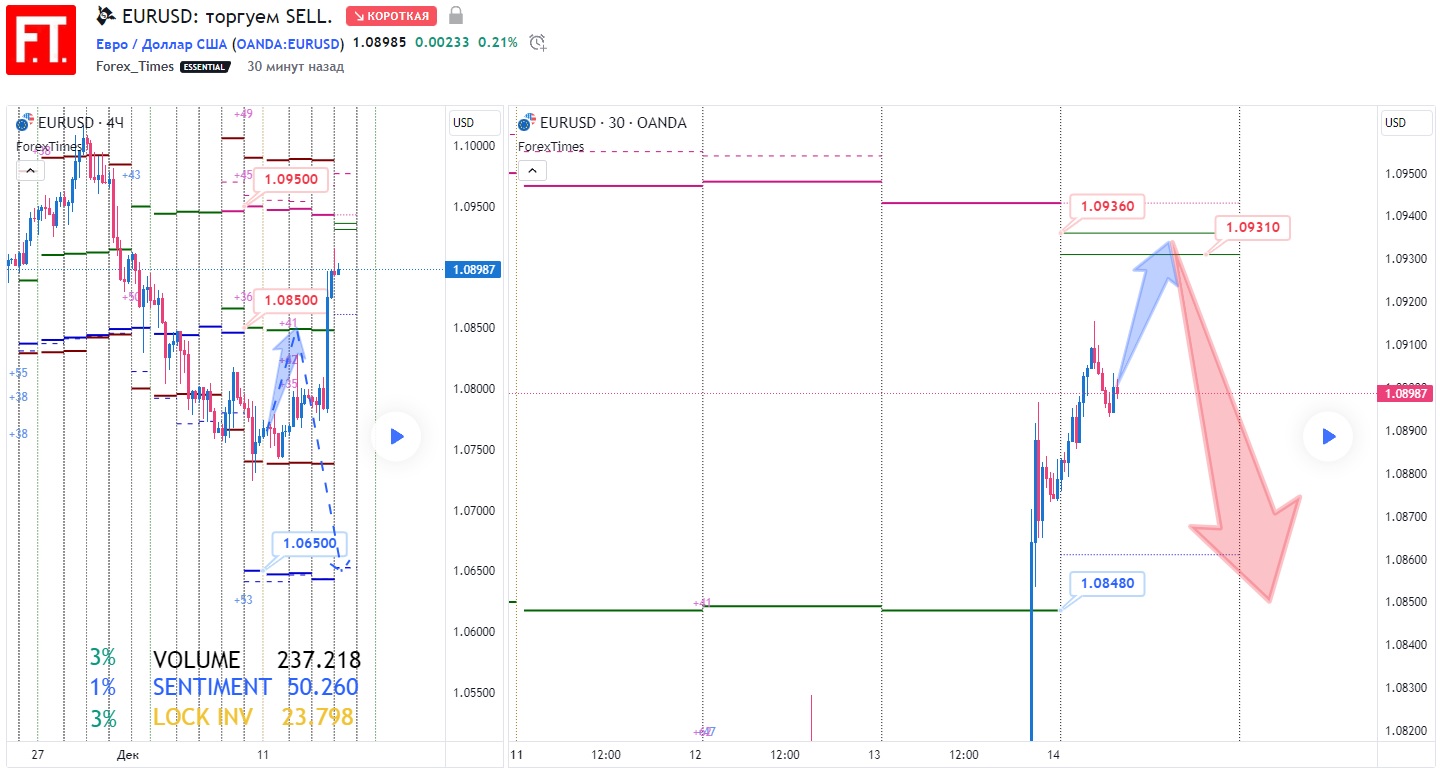1440x773 pixels.
Task: Open the Forex_Times author profile link
Action: click(x=135, y=67)
